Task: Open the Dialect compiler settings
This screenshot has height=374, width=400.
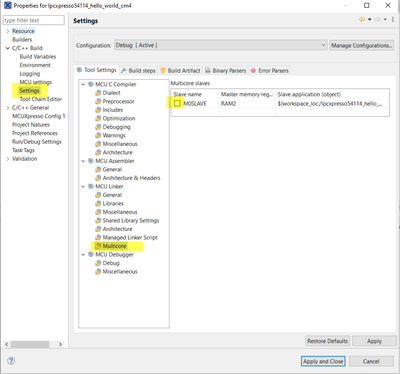Action: pyautogui.click(x=111, y=93)
